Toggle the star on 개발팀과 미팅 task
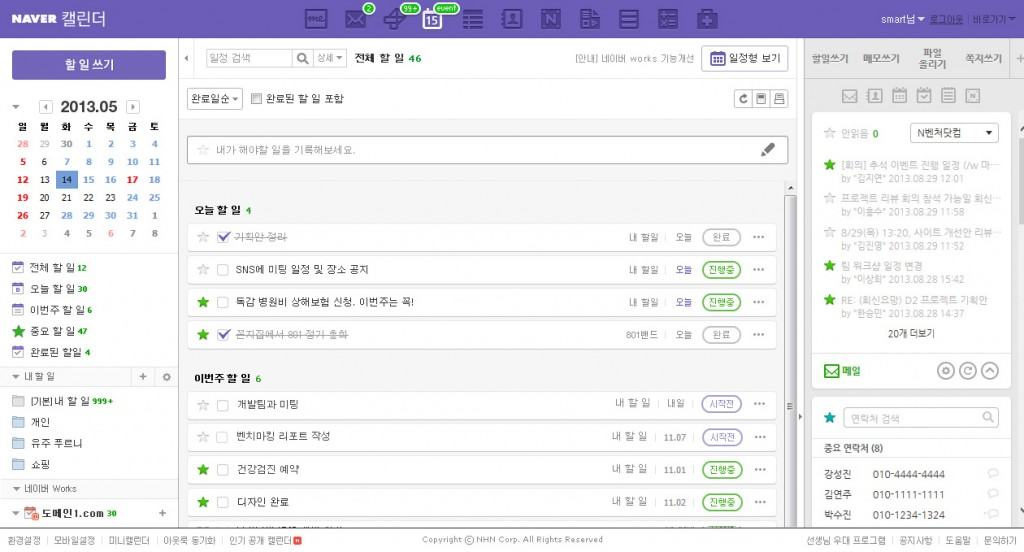1024x552 pixels. [x=204, y=404]
